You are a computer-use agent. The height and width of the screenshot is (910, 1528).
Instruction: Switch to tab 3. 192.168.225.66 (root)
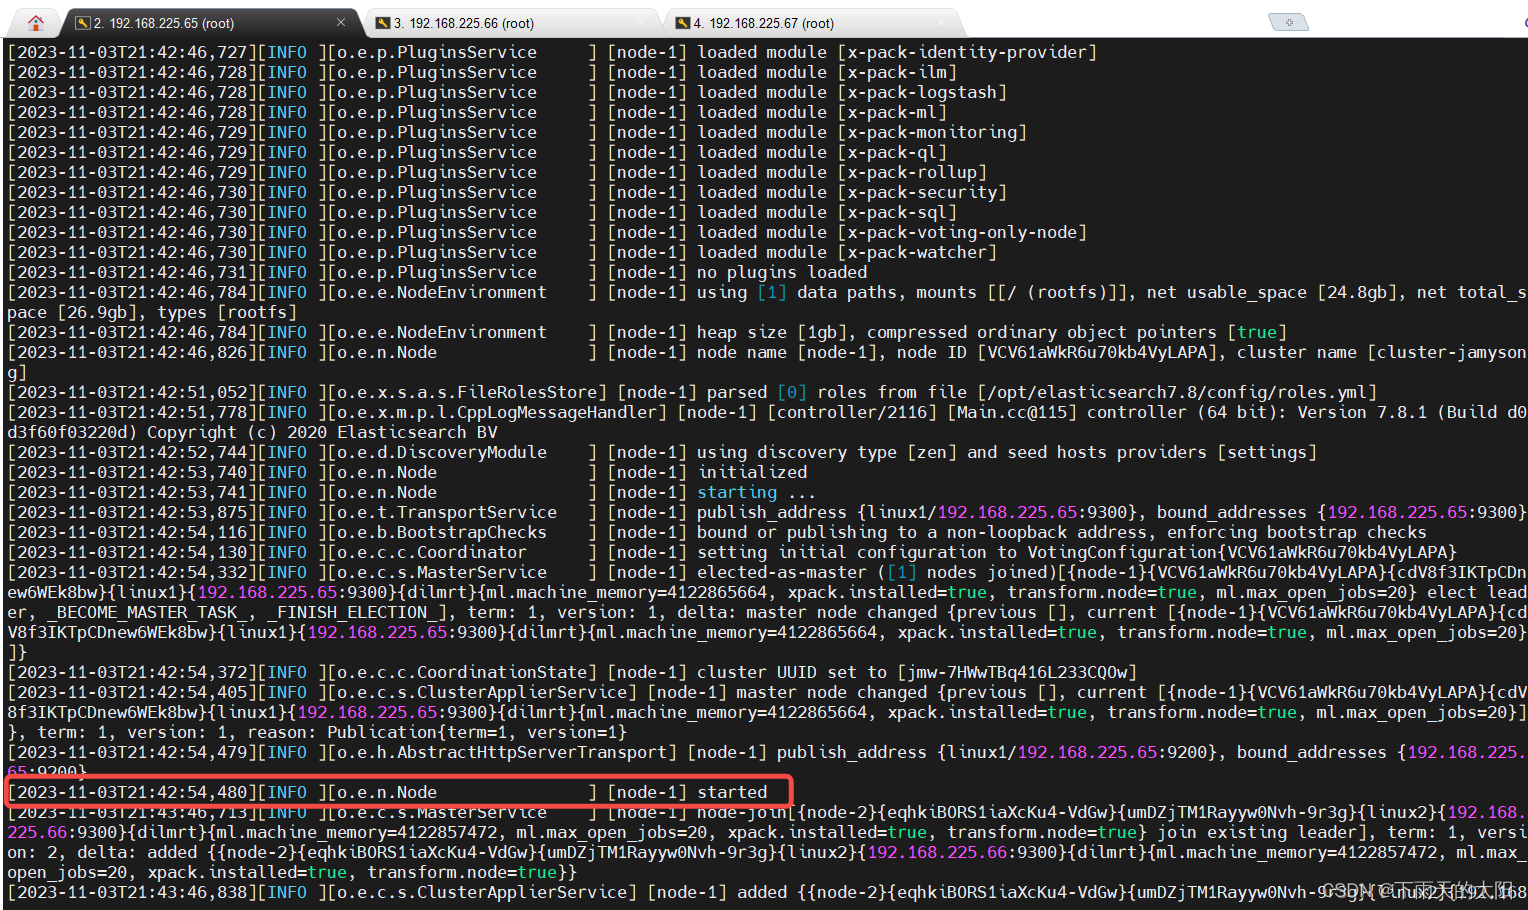pos(464,23)
